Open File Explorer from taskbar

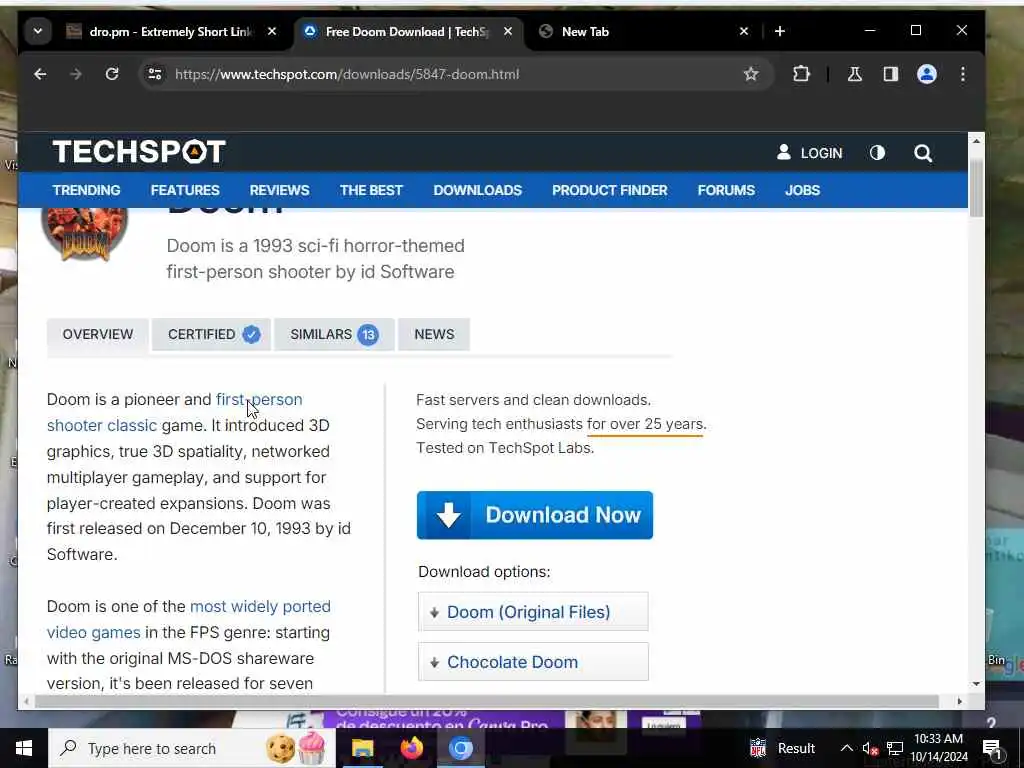pos(362,748)
